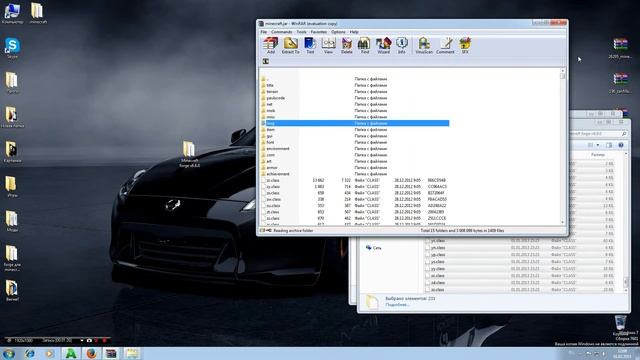This screenshot has width=640, height=360.
Task: Select the gui folder row
Action: pos(355,136)
